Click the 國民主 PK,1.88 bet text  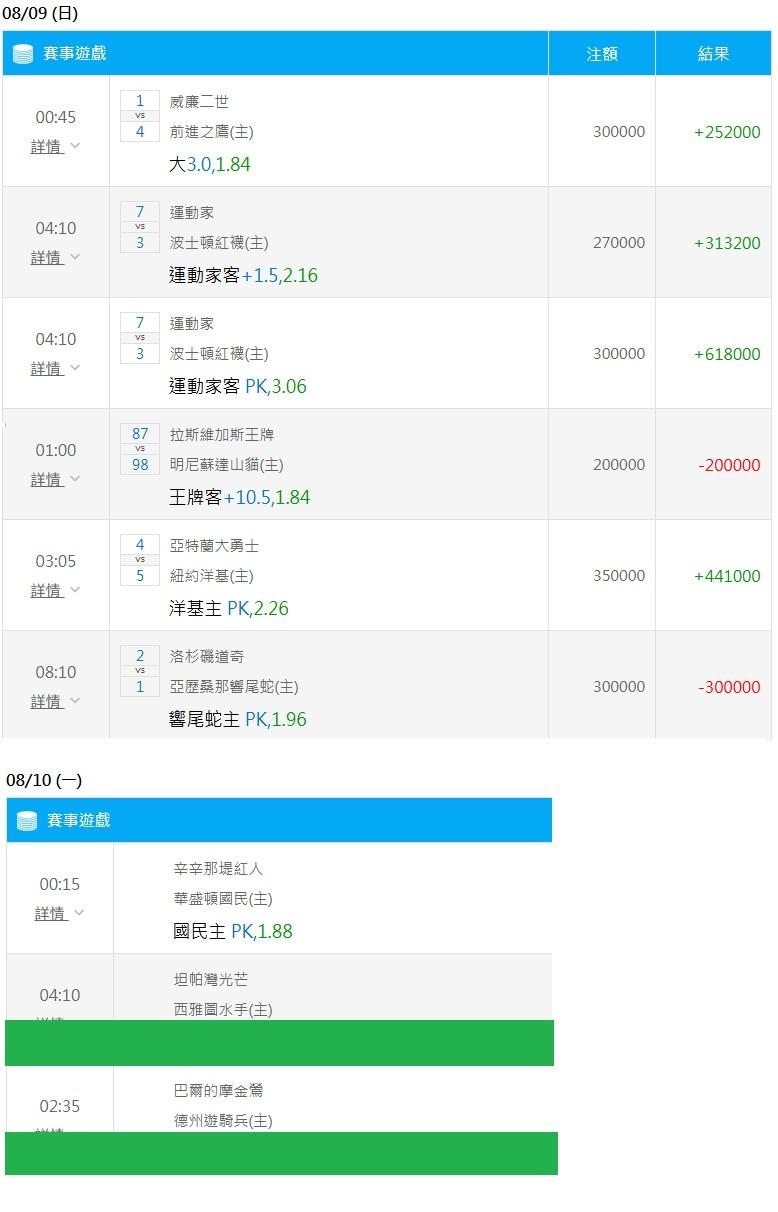pos(233,932)
